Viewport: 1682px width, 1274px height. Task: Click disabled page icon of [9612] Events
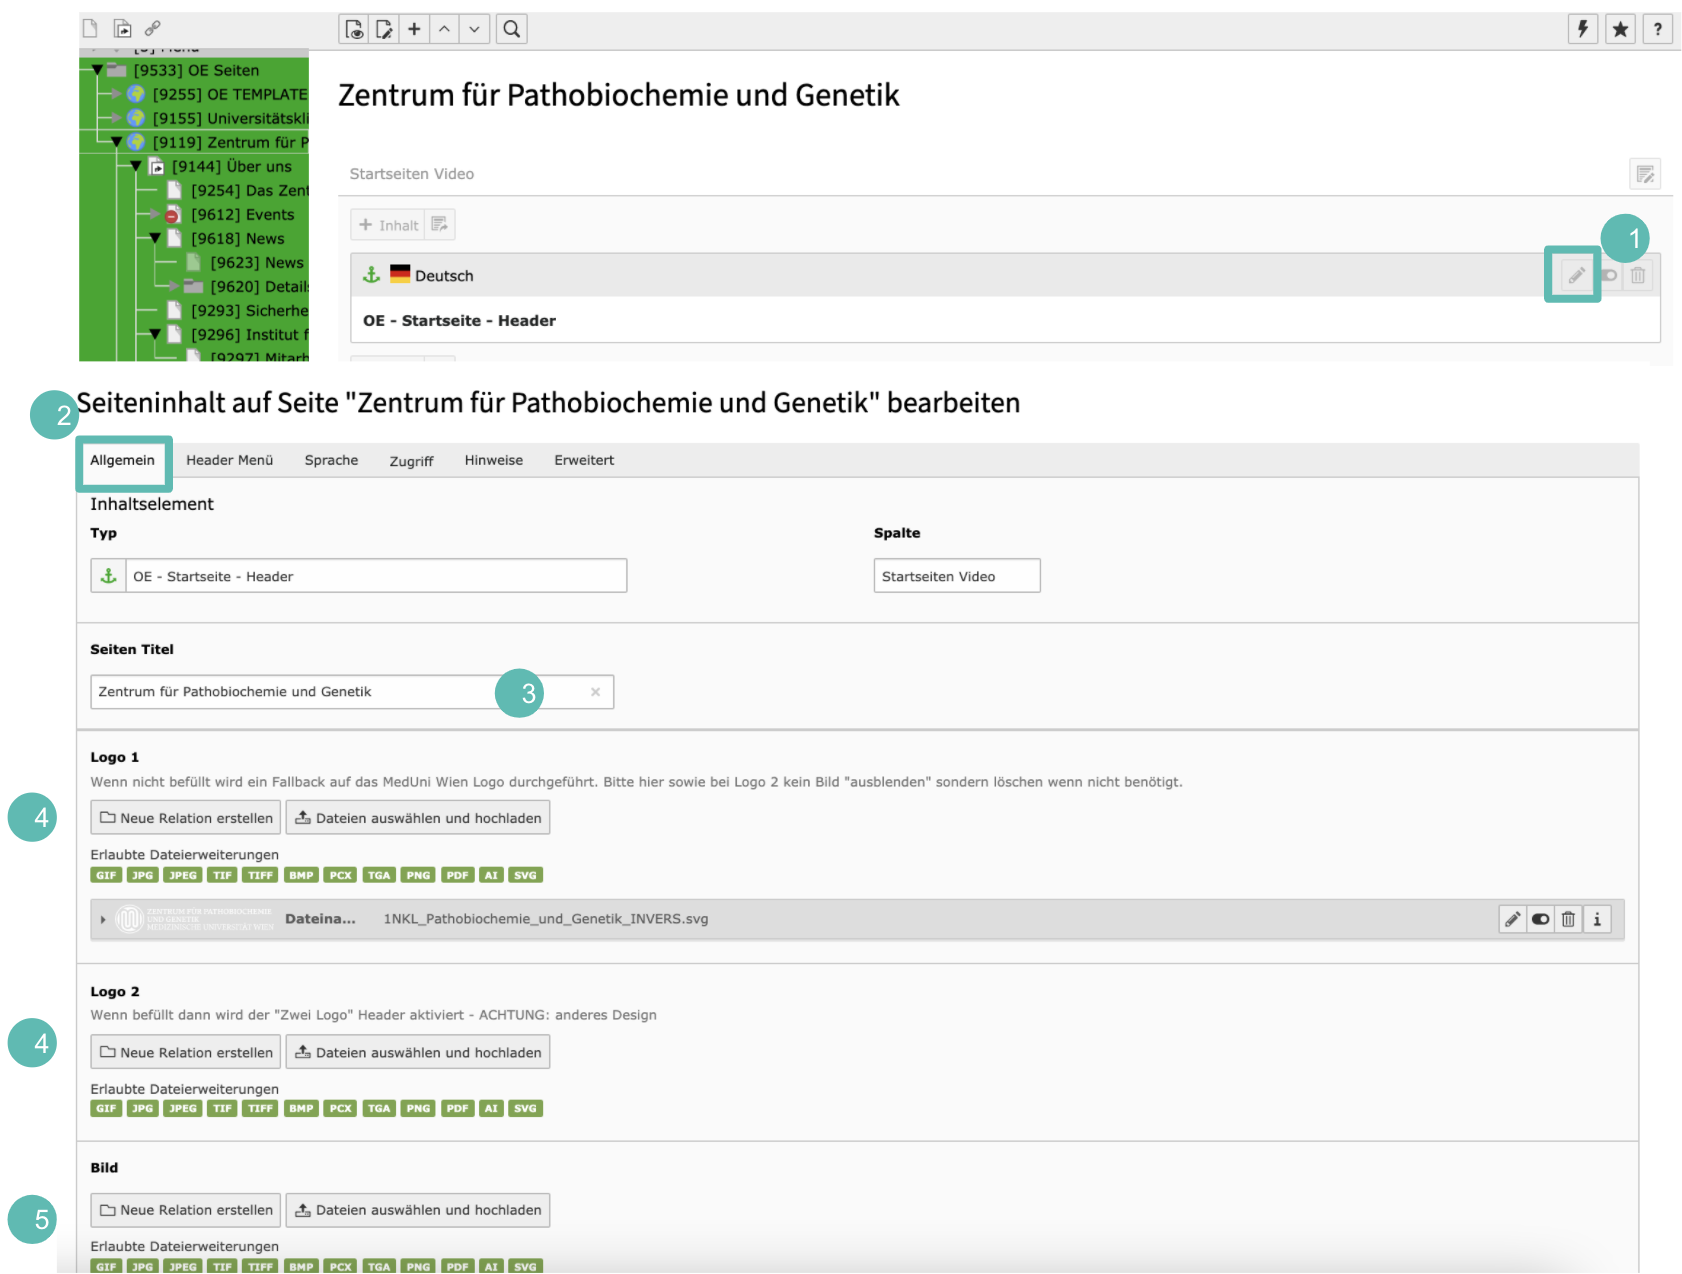[x=173, y=214]
